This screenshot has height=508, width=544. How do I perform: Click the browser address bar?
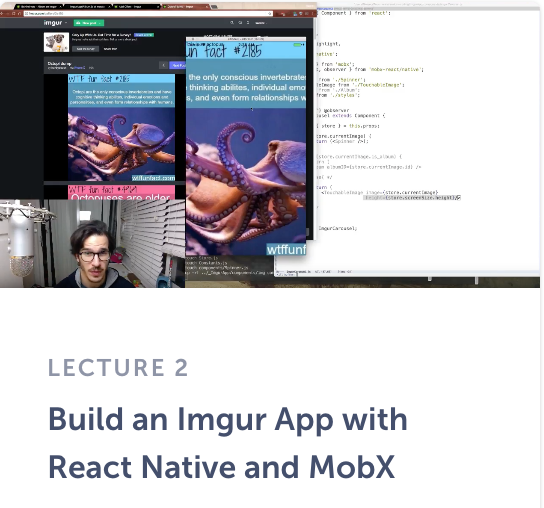click(x=147, y=14)
